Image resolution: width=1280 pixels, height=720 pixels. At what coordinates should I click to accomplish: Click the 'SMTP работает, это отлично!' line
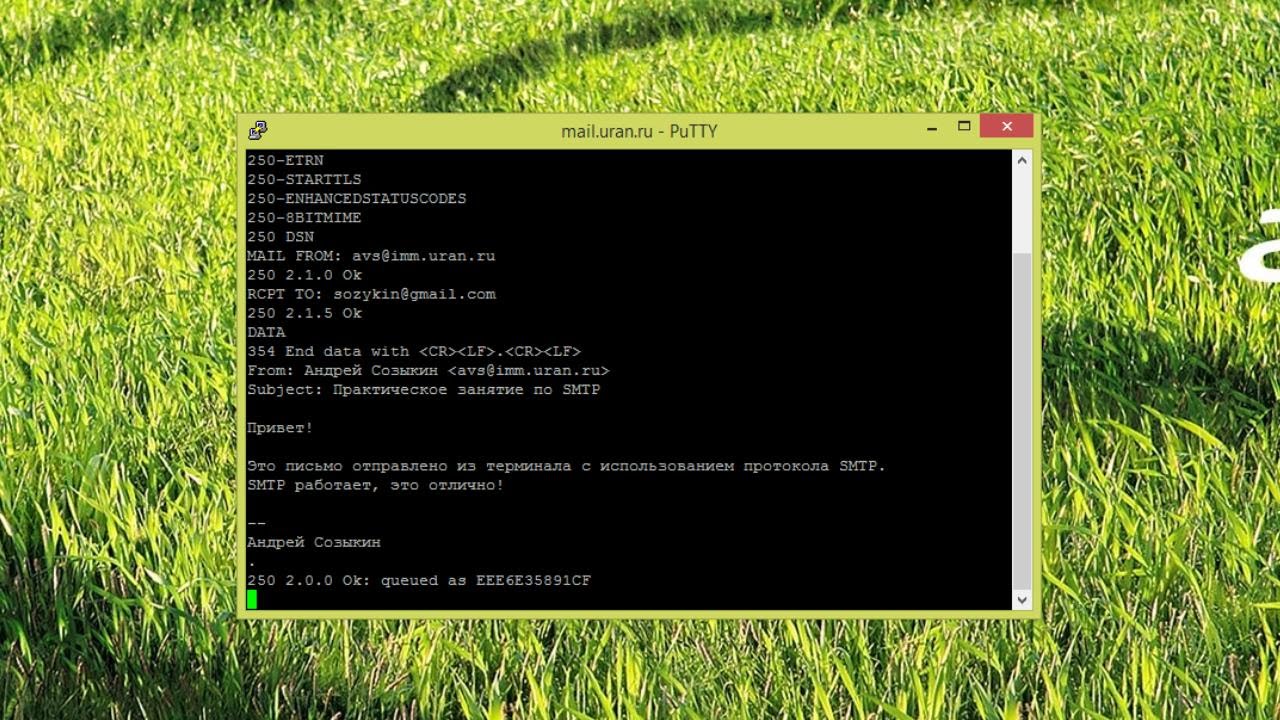coord(376,485)
